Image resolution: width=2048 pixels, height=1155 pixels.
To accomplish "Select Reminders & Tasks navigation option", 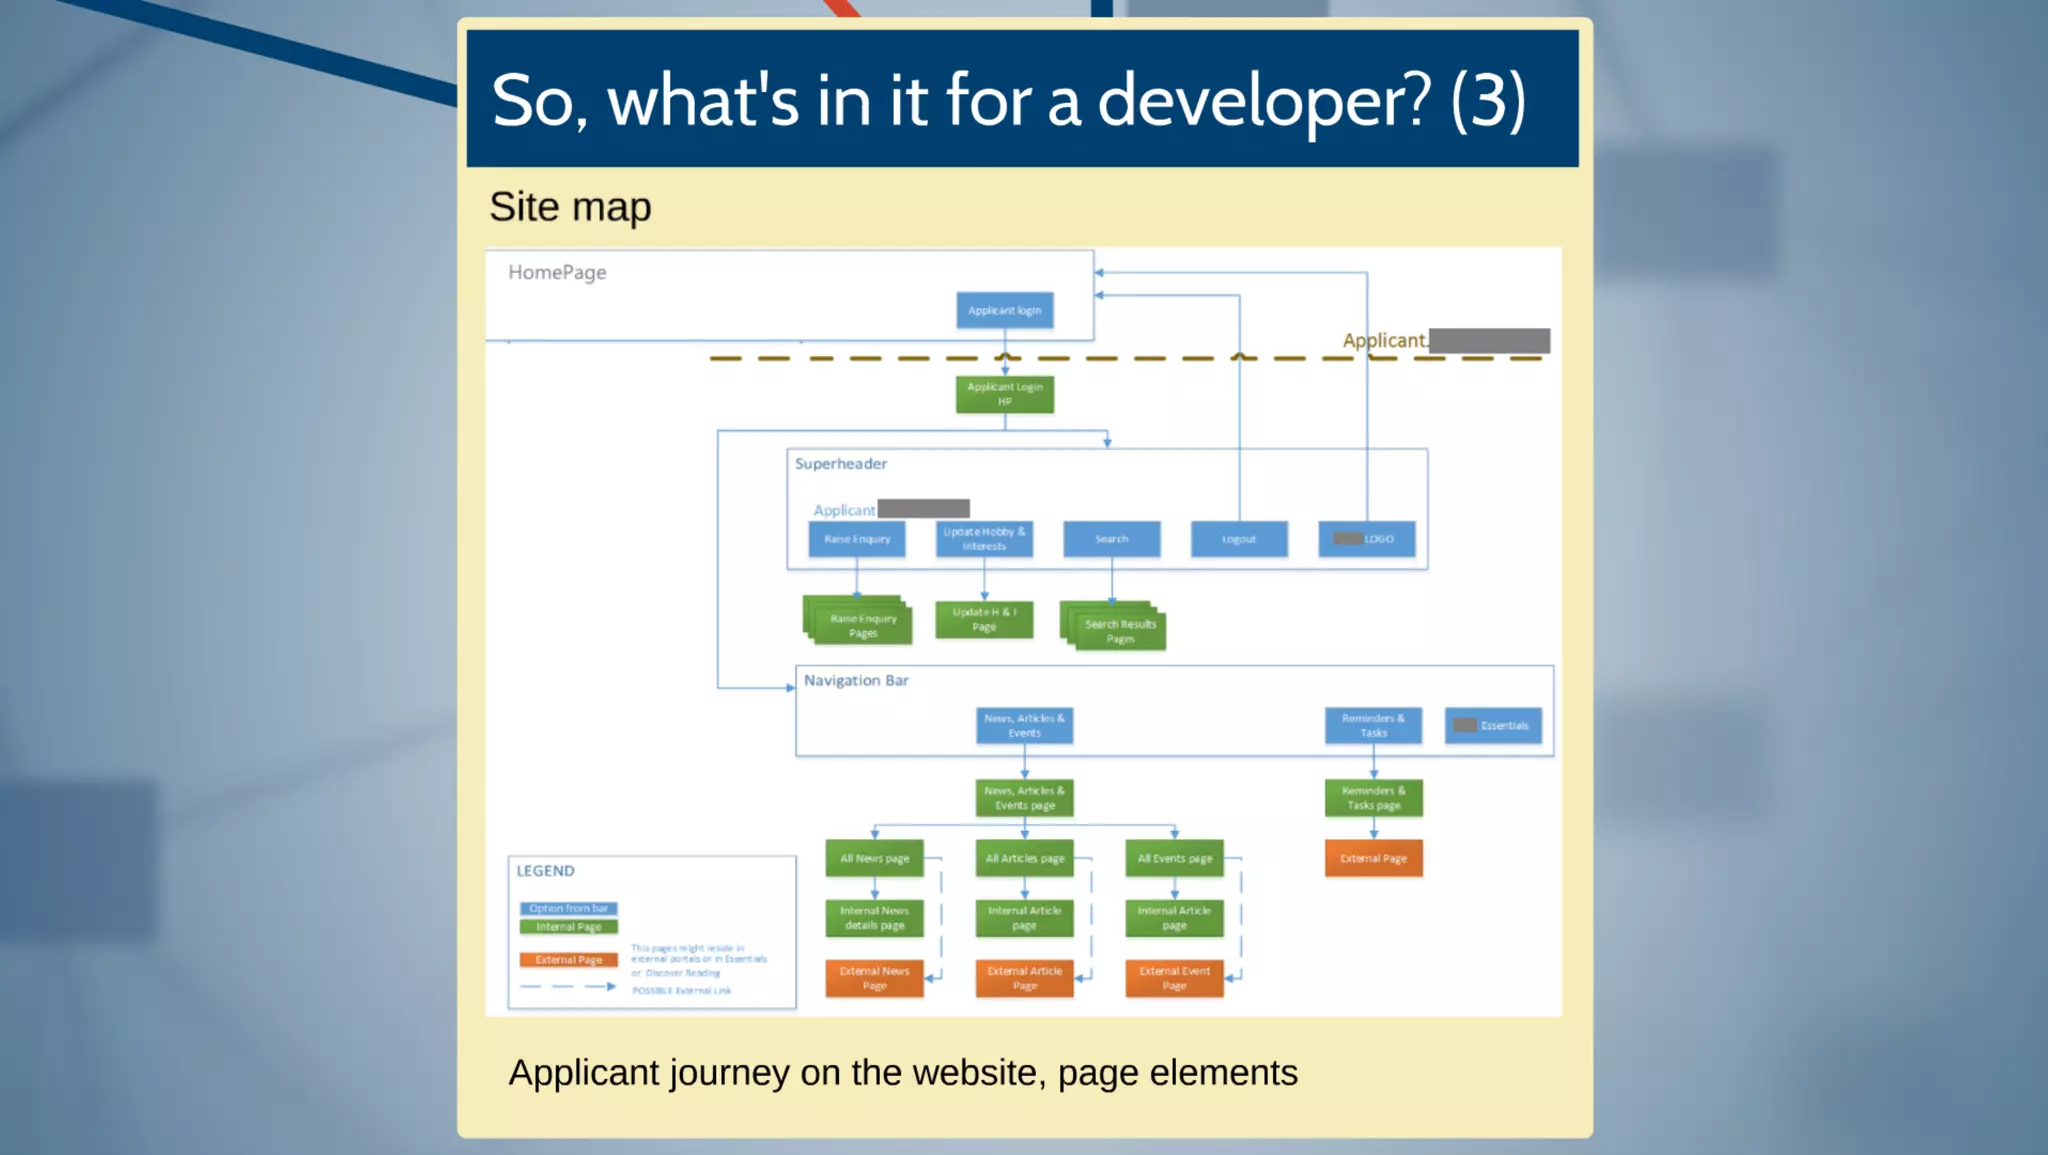I will click(1373, 725).
